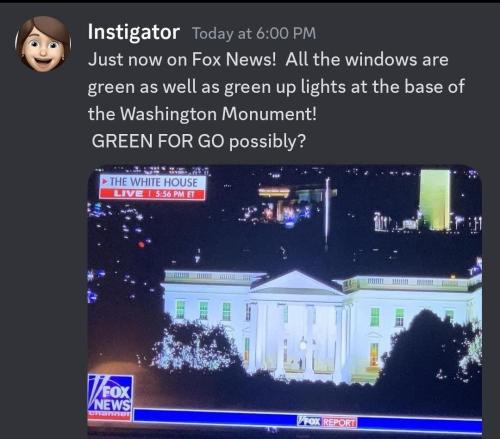500x439 pixels.
Task: Click the Fox Report ticker label
Action: click(x=327, y=422)
